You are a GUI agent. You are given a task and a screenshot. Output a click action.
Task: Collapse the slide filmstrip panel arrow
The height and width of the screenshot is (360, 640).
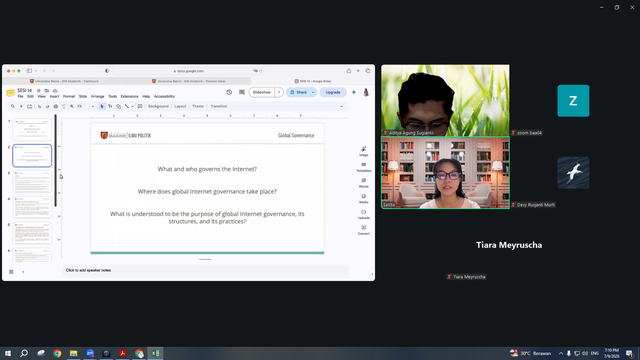point(23,271)
